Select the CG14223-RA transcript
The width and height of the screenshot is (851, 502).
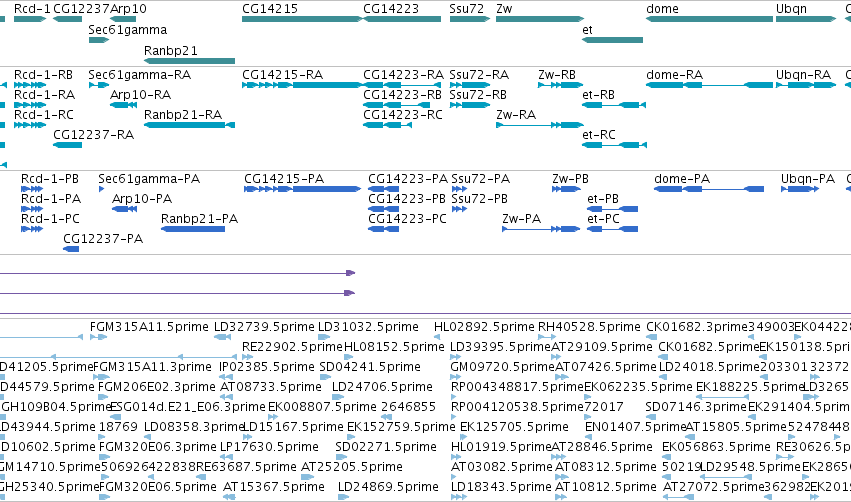click(x=402, y=85)
